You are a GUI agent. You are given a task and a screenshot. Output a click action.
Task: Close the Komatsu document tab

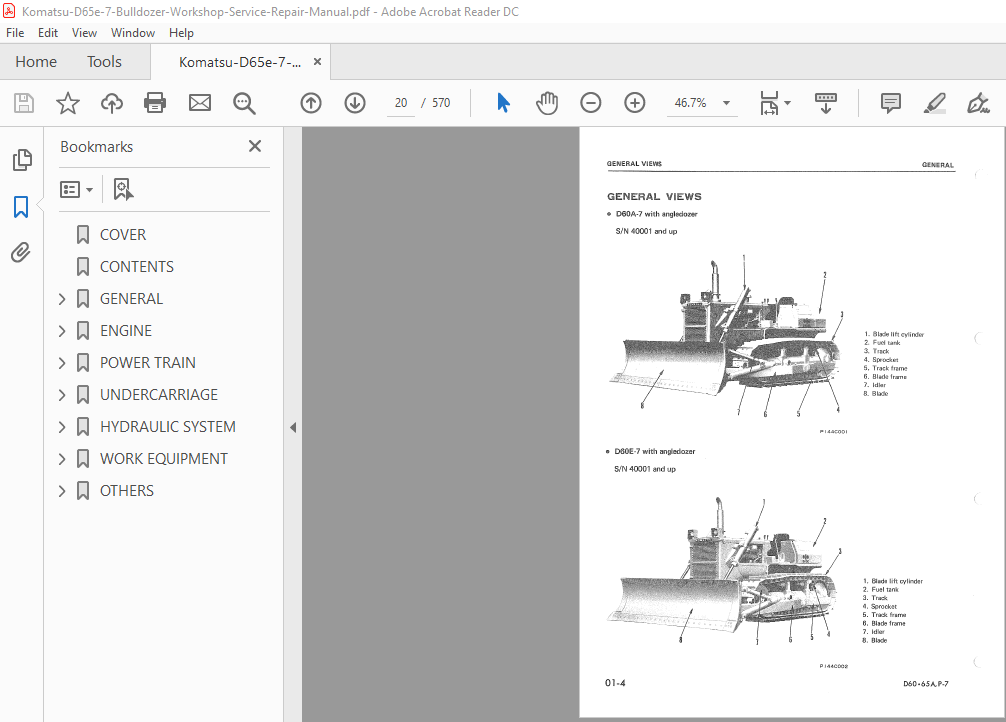(317, 62)
